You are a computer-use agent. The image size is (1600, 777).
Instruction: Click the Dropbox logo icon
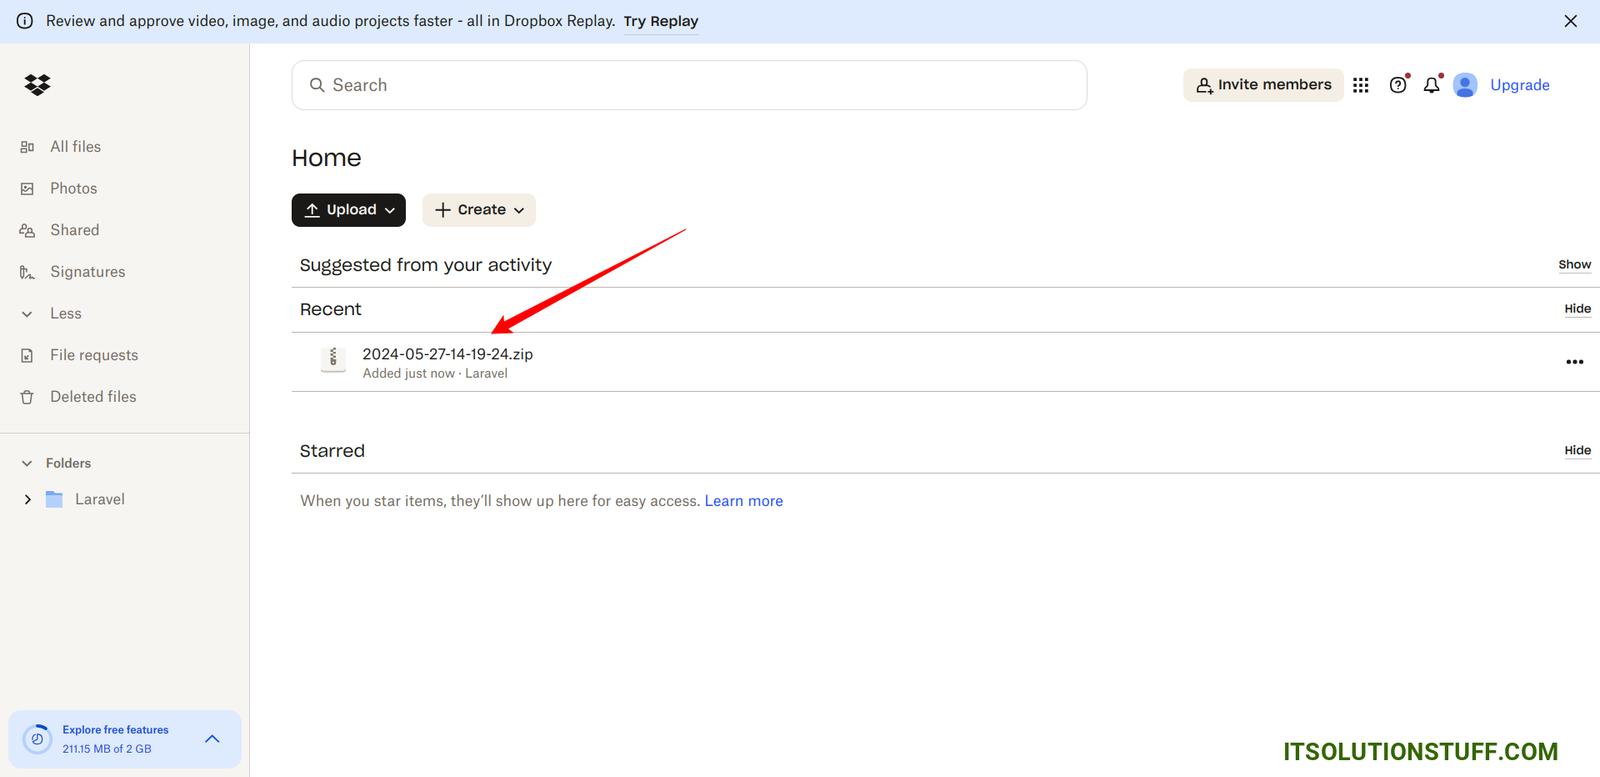pos(37,85)
